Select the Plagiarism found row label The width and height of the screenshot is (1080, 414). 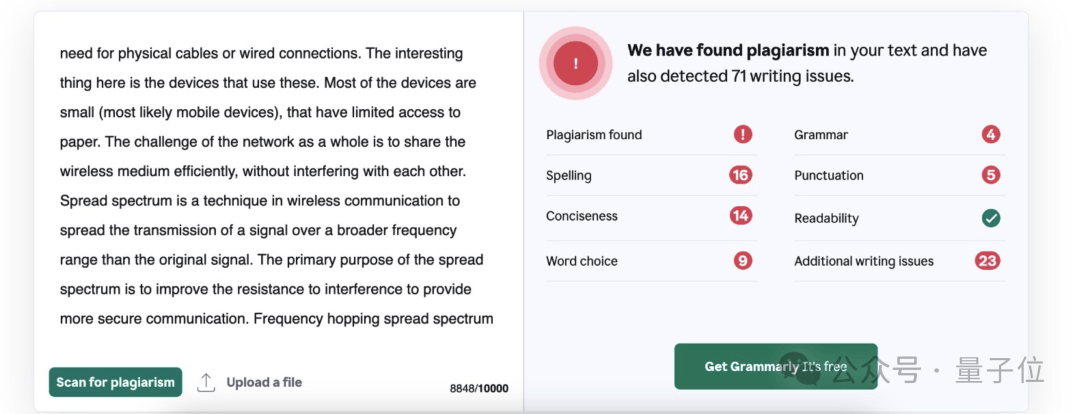[594, 135]
